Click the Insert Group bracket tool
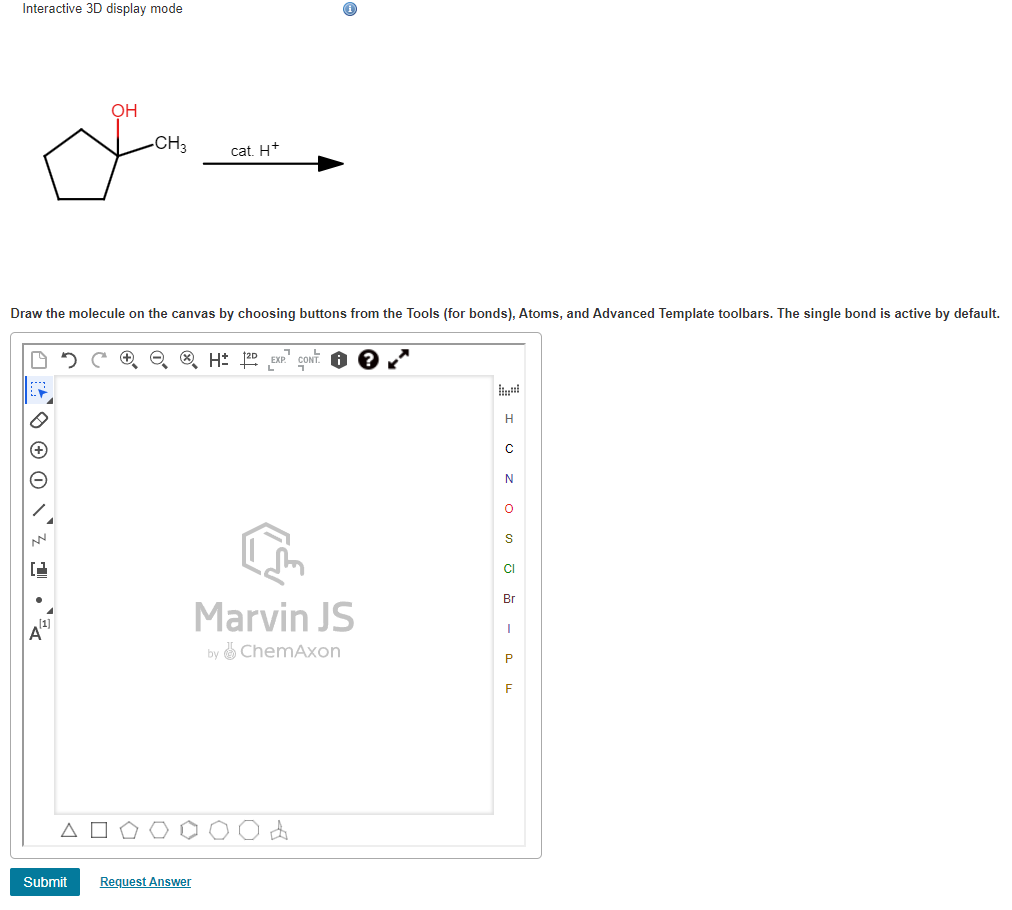 point(38,569)
